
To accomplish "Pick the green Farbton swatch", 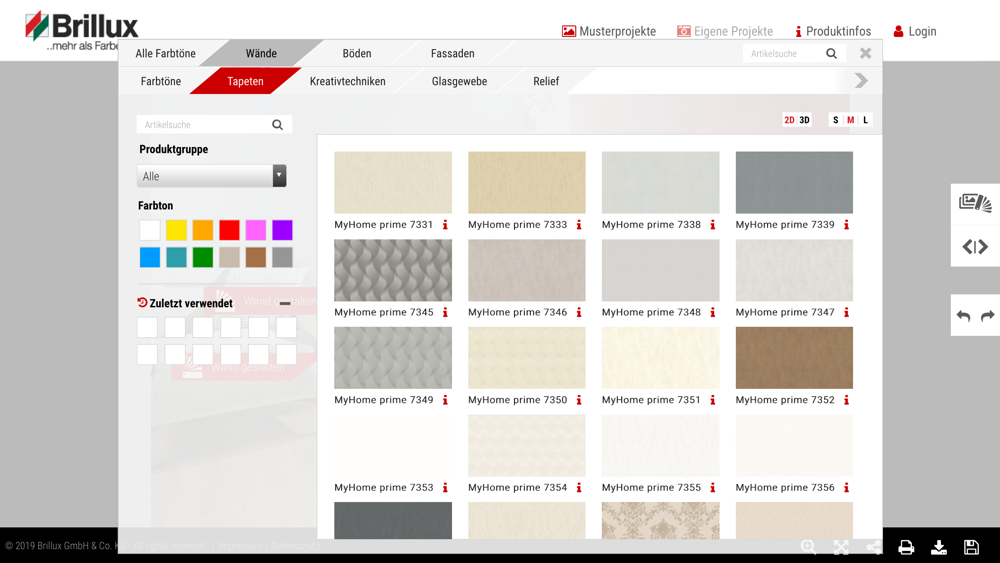I will point(203,257).
